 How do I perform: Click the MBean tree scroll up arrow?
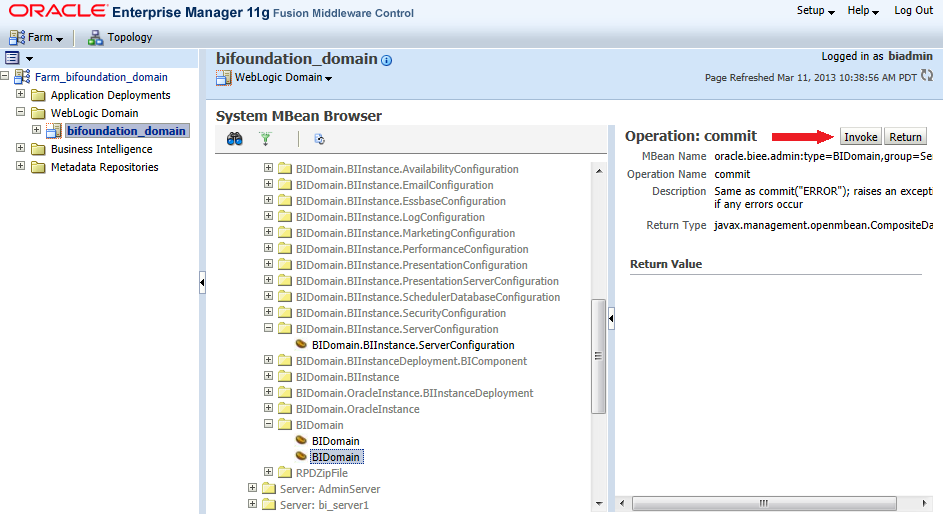[598, 171]
